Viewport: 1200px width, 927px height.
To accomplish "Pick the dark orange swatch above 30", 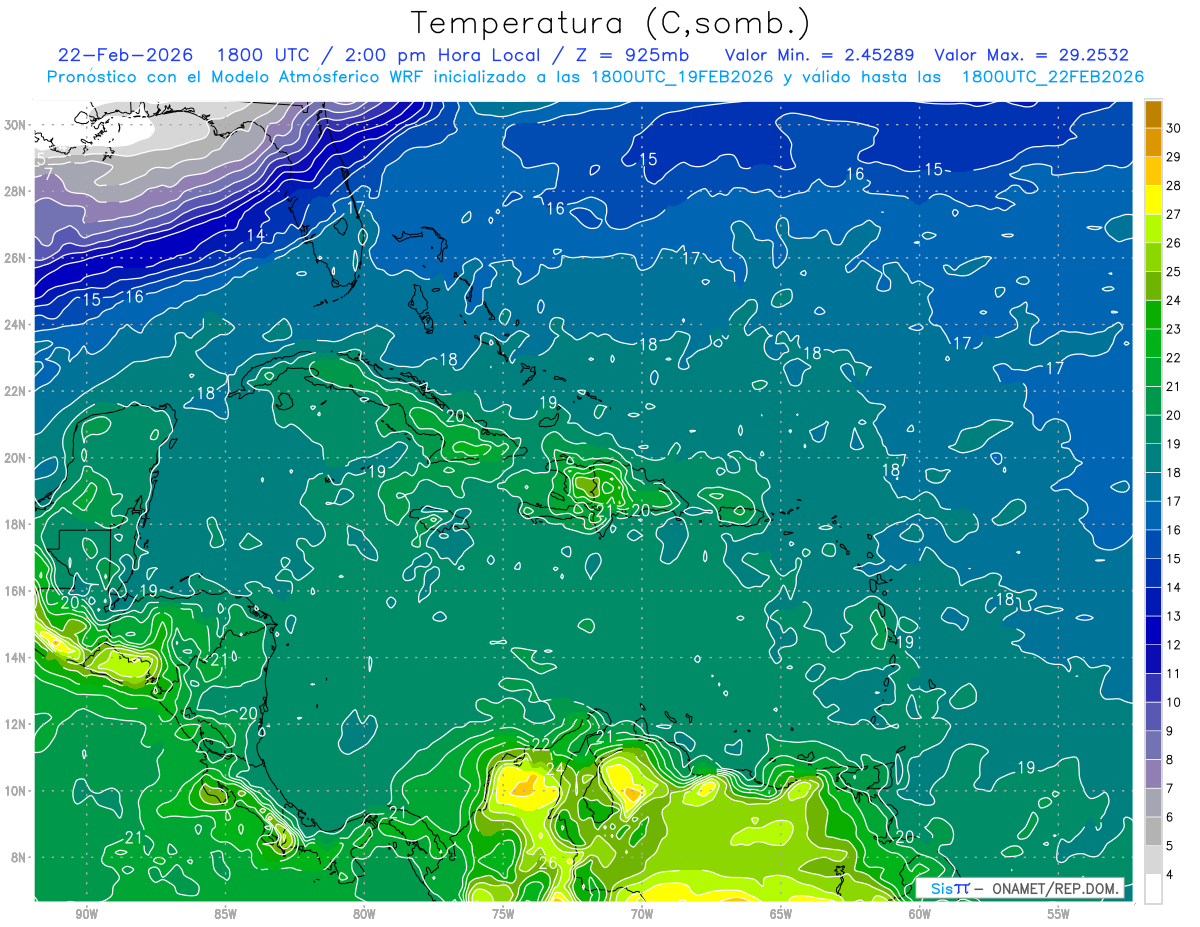I will click(x=1153, y=114).
